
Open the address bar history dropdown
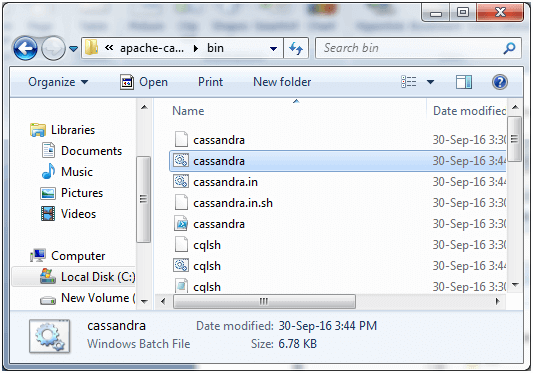tap(273, 49)
